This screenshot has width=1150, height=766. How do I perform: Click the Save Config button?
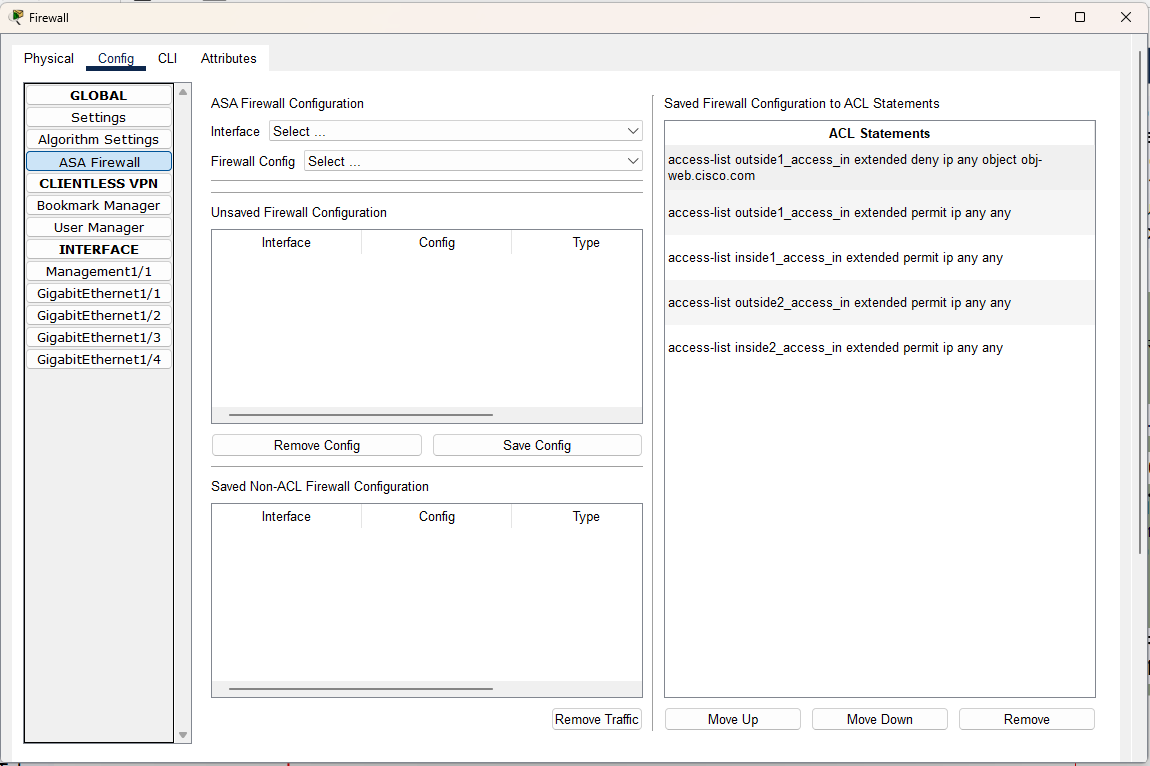coord(536,444)
